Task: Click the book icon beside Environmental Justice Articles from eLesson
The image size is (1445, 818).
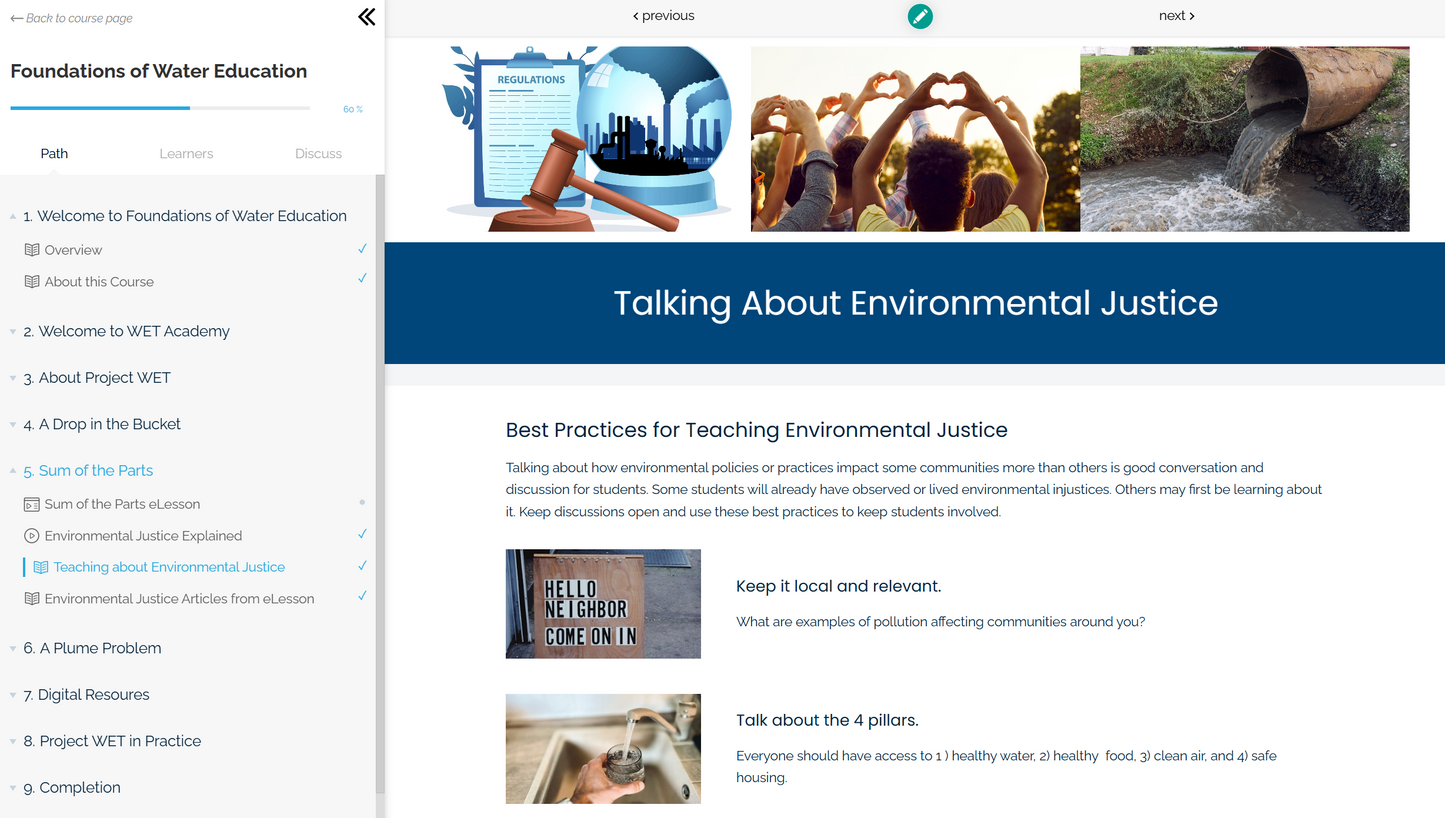Action: [x=31, y=598]
